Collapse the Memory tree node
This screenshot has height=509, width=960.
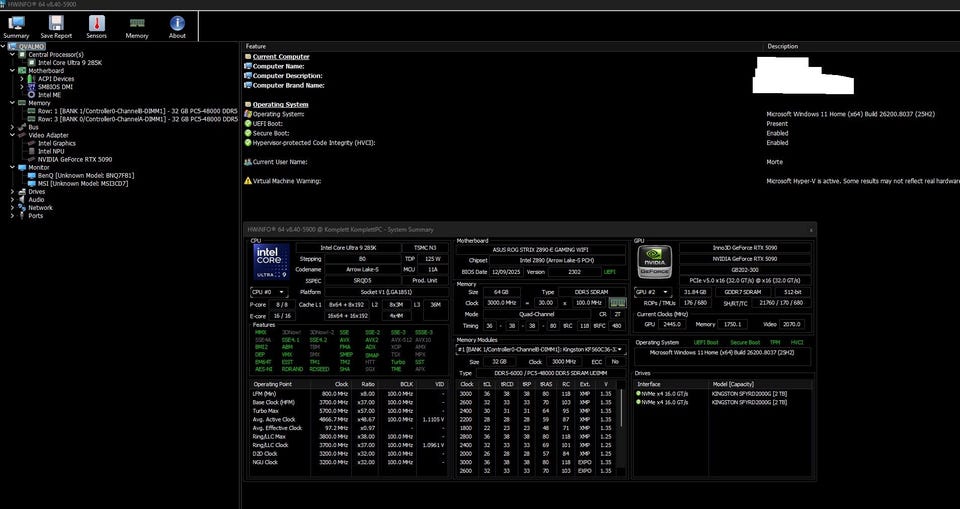click(13, 103)
